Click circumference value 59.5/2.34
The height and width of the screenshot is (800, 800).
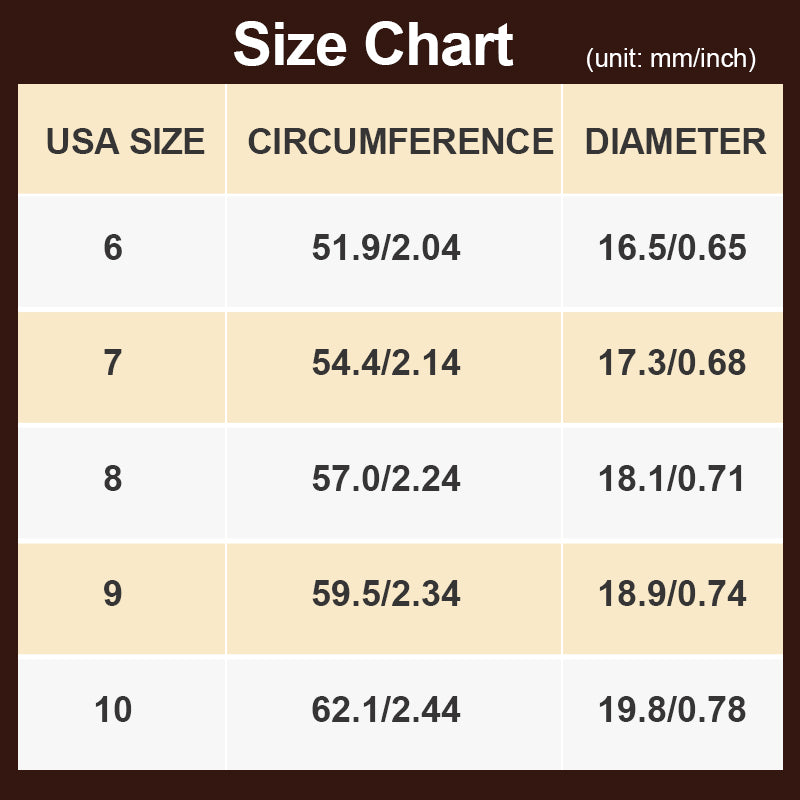386,595
